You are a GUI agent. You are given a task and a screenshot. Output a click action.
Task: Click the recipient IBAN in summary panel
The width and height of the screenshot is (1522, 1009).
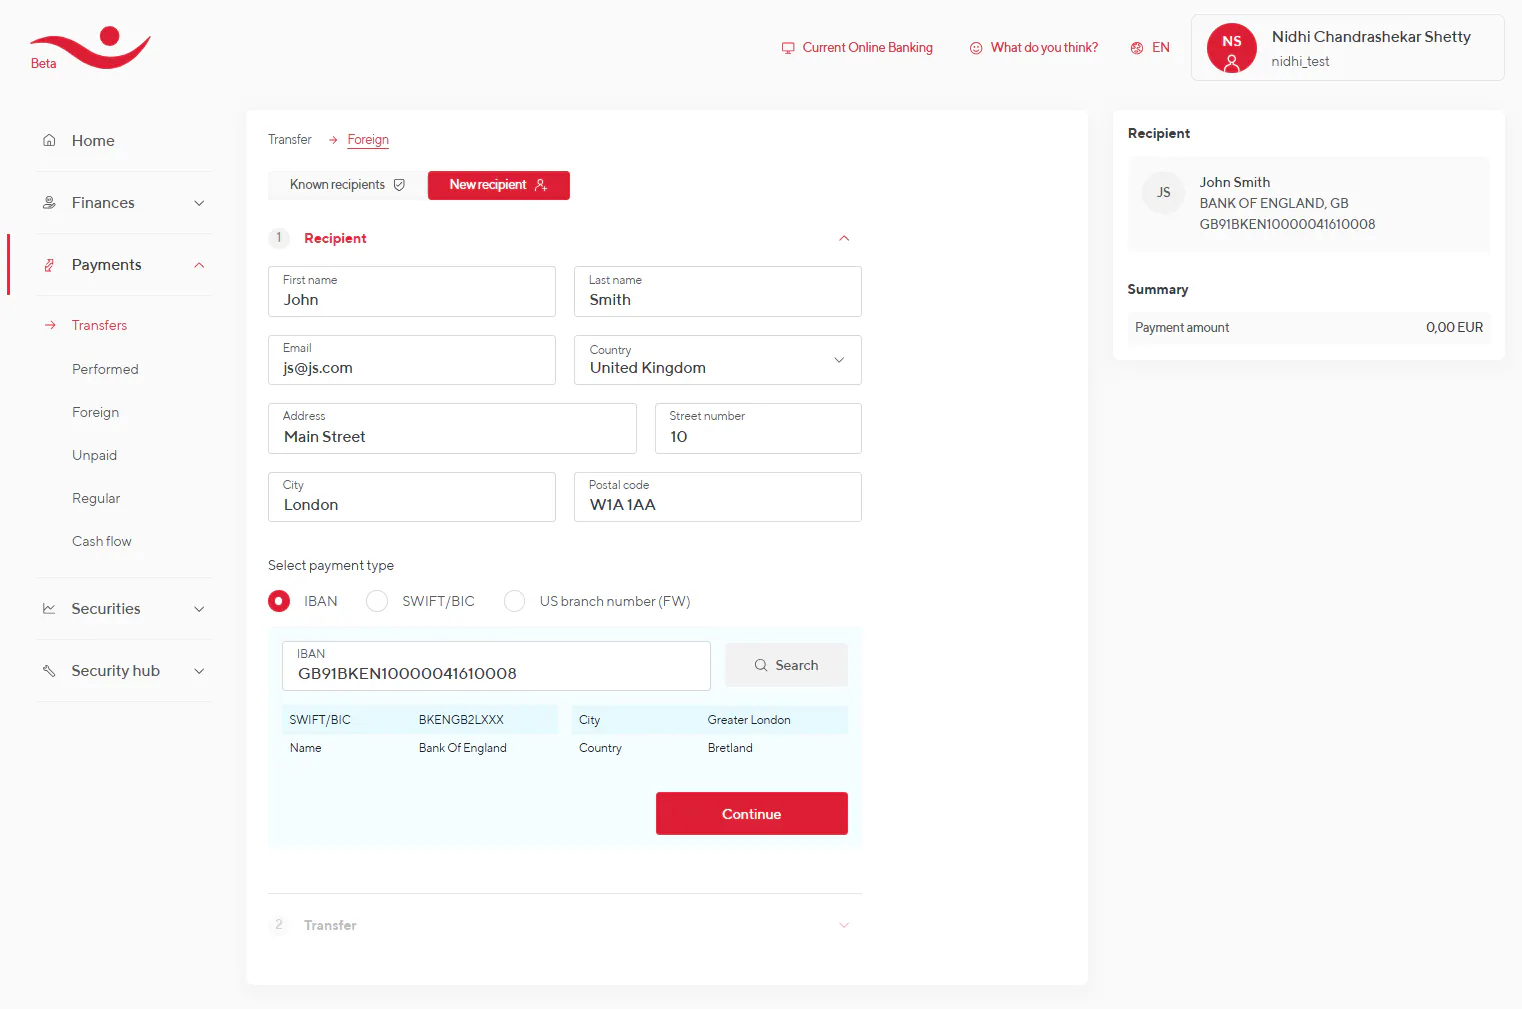coord(1287,225)
